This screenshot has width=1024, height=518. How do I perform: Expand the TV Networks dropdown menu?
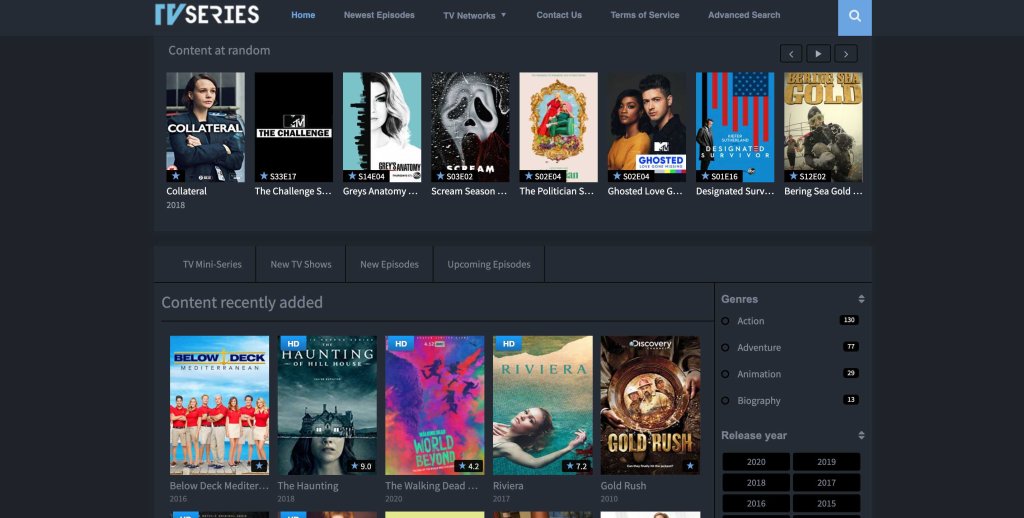pyautogui.click(x=475, y=15)
